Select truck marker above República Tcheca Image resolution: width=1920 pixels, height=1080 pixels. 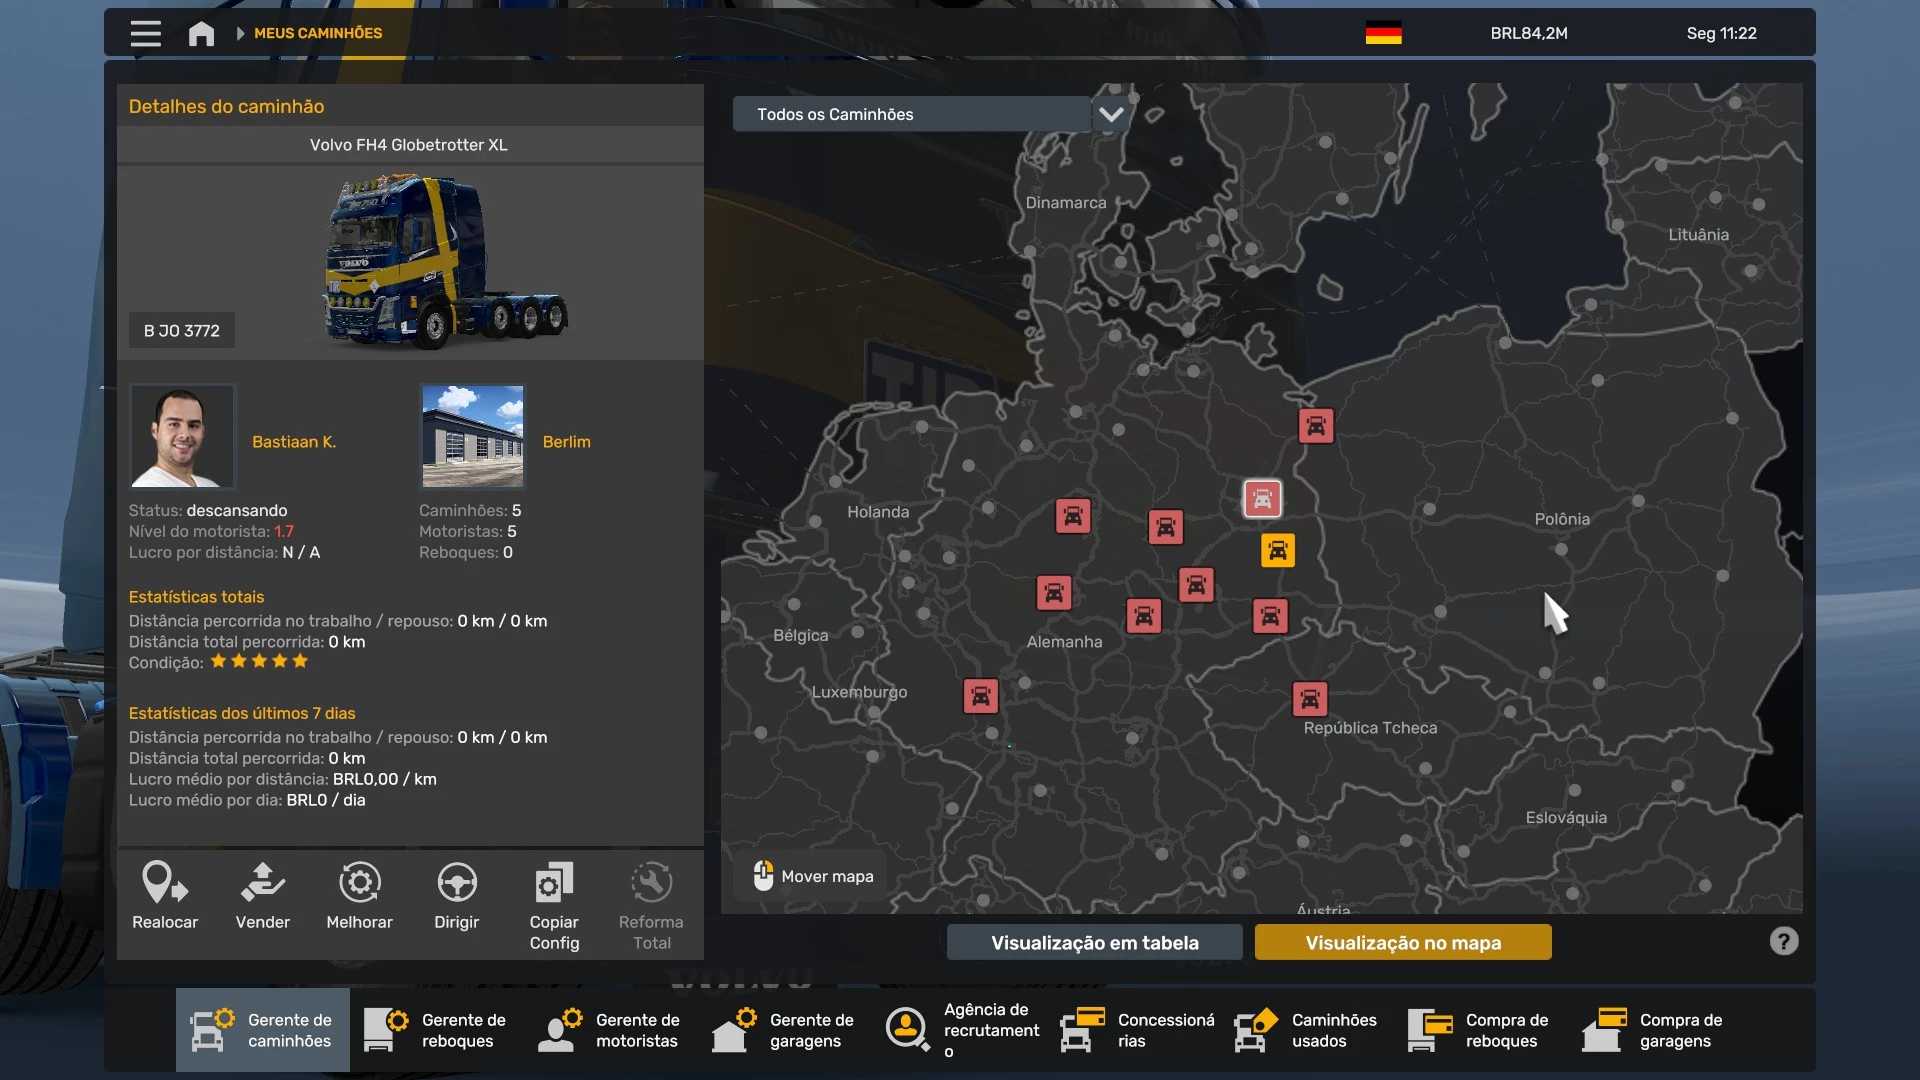point(1310,699)
